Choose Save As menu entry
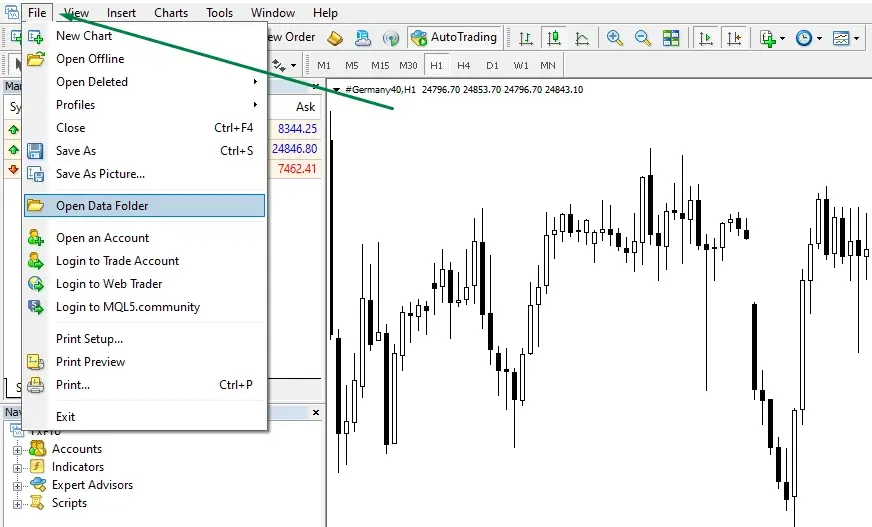 pyautogui.click(x=145, y=151)
